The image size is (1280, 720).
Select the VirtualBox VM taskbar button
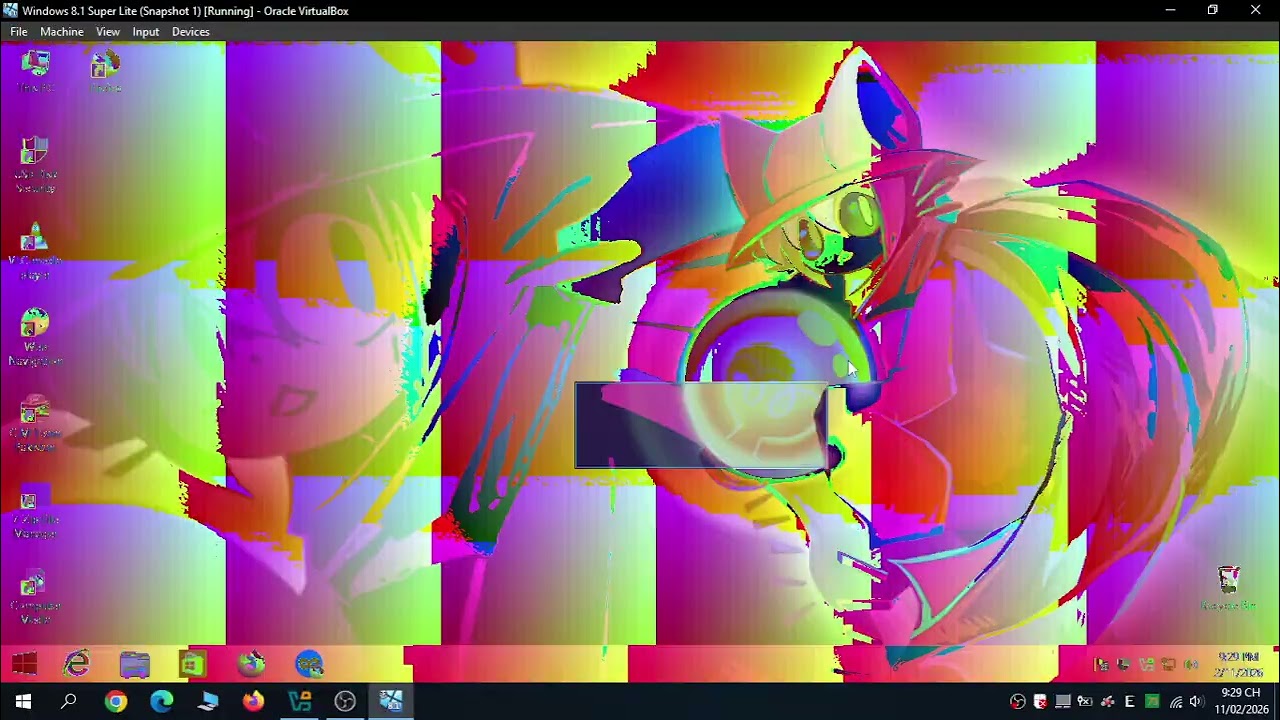click(x=391, y=702)
